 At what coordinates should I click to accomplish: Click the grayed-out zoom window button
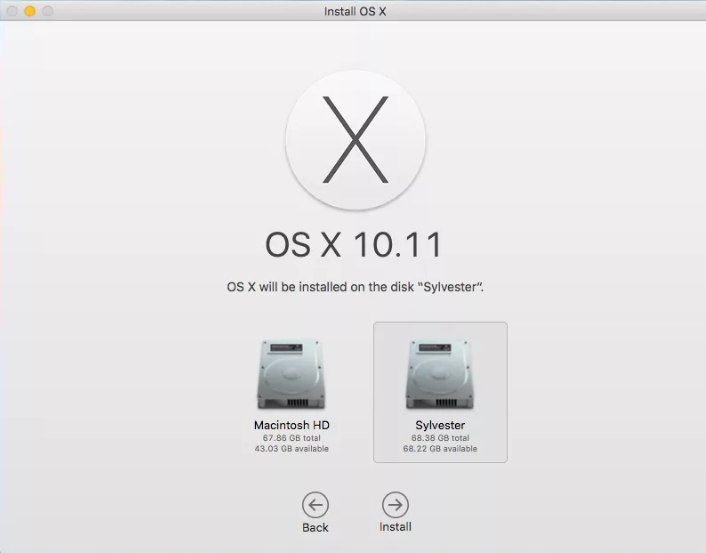pyautogui.click(x=48, y=11)
